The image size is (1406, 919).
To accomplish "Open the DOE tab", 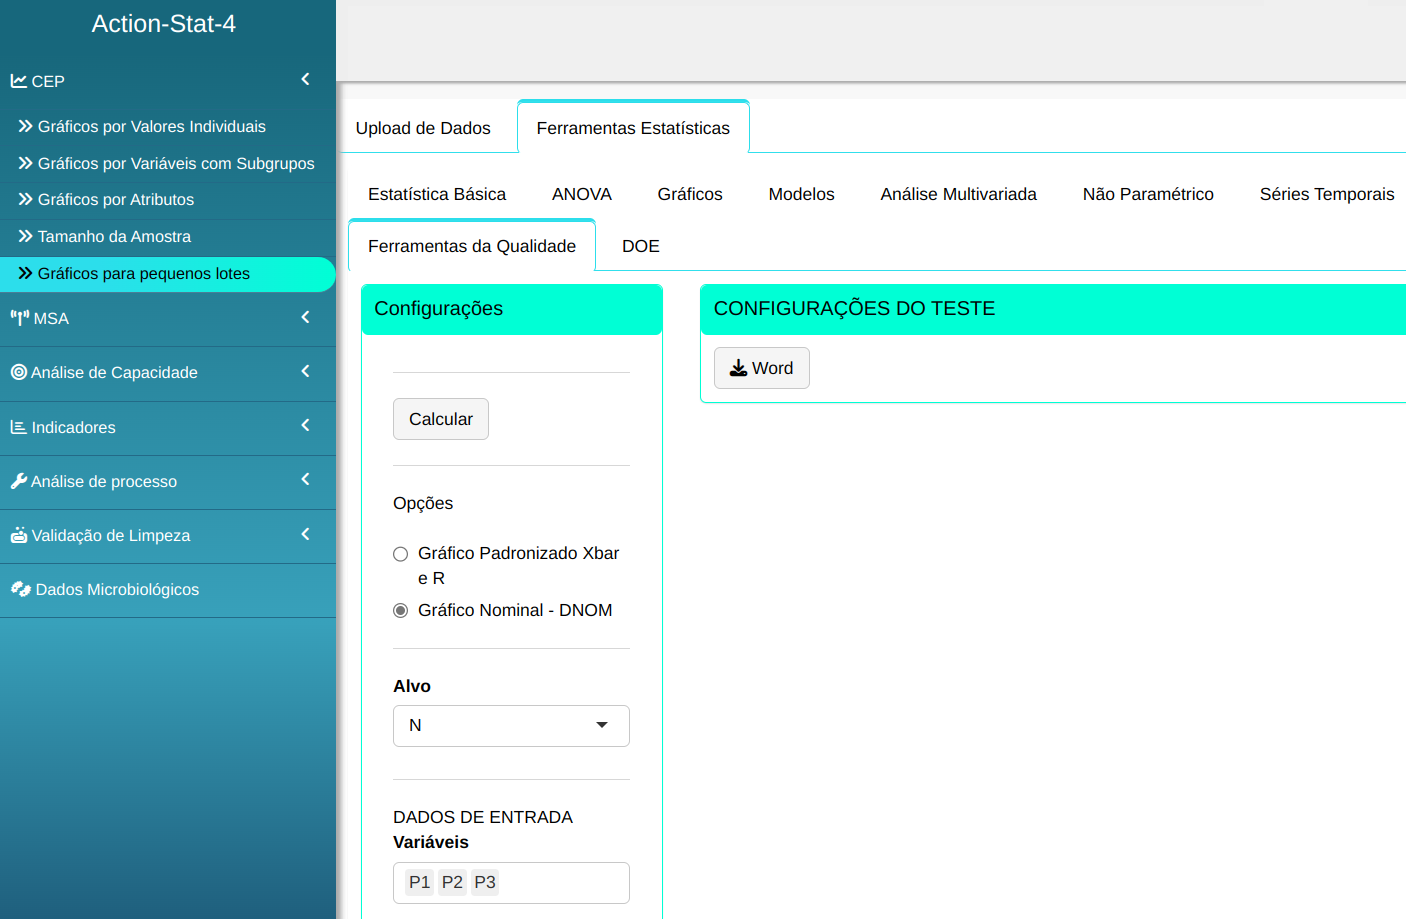I will click(640, 246).
